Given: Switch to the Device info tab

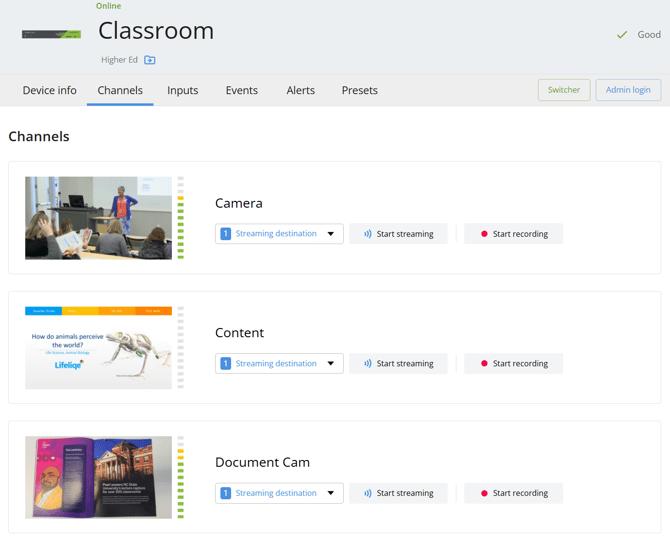Looking at the screenshot, I should 50,90.
